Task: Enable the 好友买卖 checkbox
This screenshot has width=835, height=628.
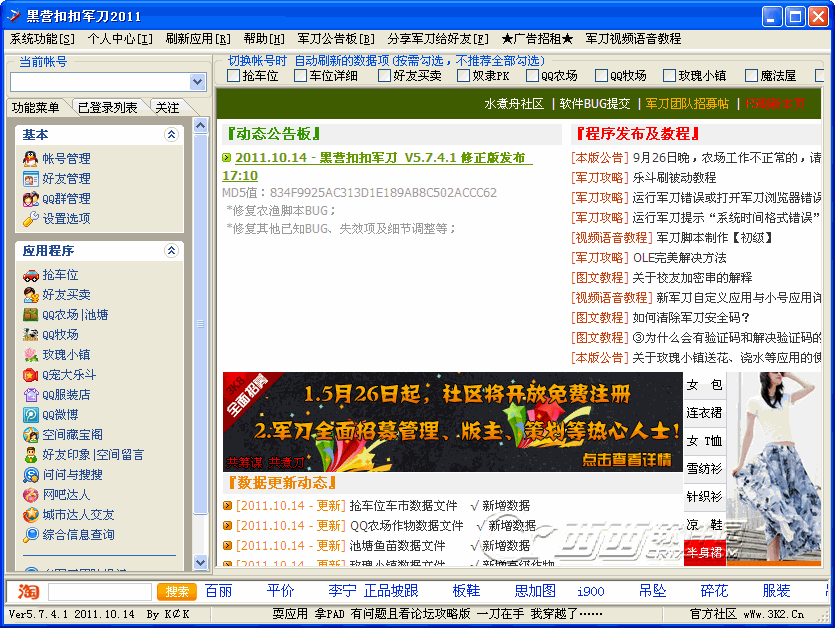Action: [x=384, y=76]
